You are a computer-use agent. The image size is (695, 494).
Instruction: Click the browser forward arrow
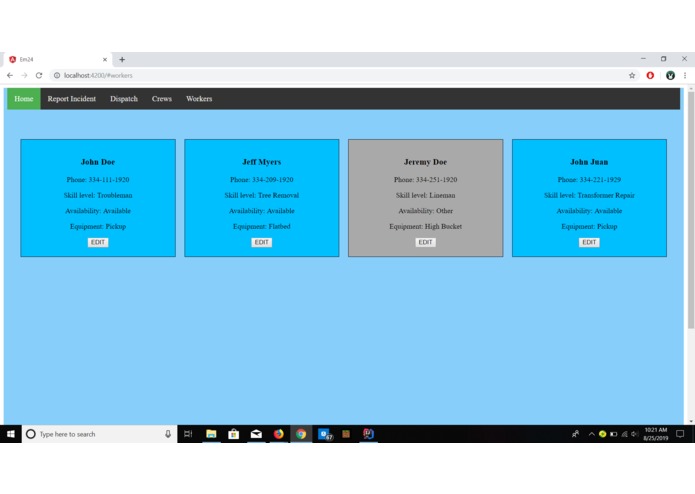tap(24, 75)
